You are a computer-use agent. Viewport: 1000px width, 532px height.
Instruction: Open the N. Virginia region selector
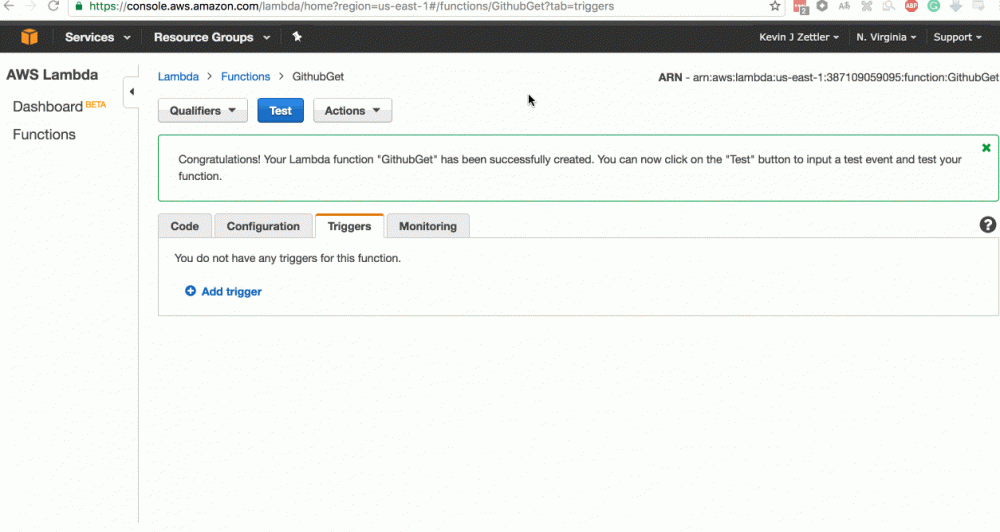(x=886, y=37)
